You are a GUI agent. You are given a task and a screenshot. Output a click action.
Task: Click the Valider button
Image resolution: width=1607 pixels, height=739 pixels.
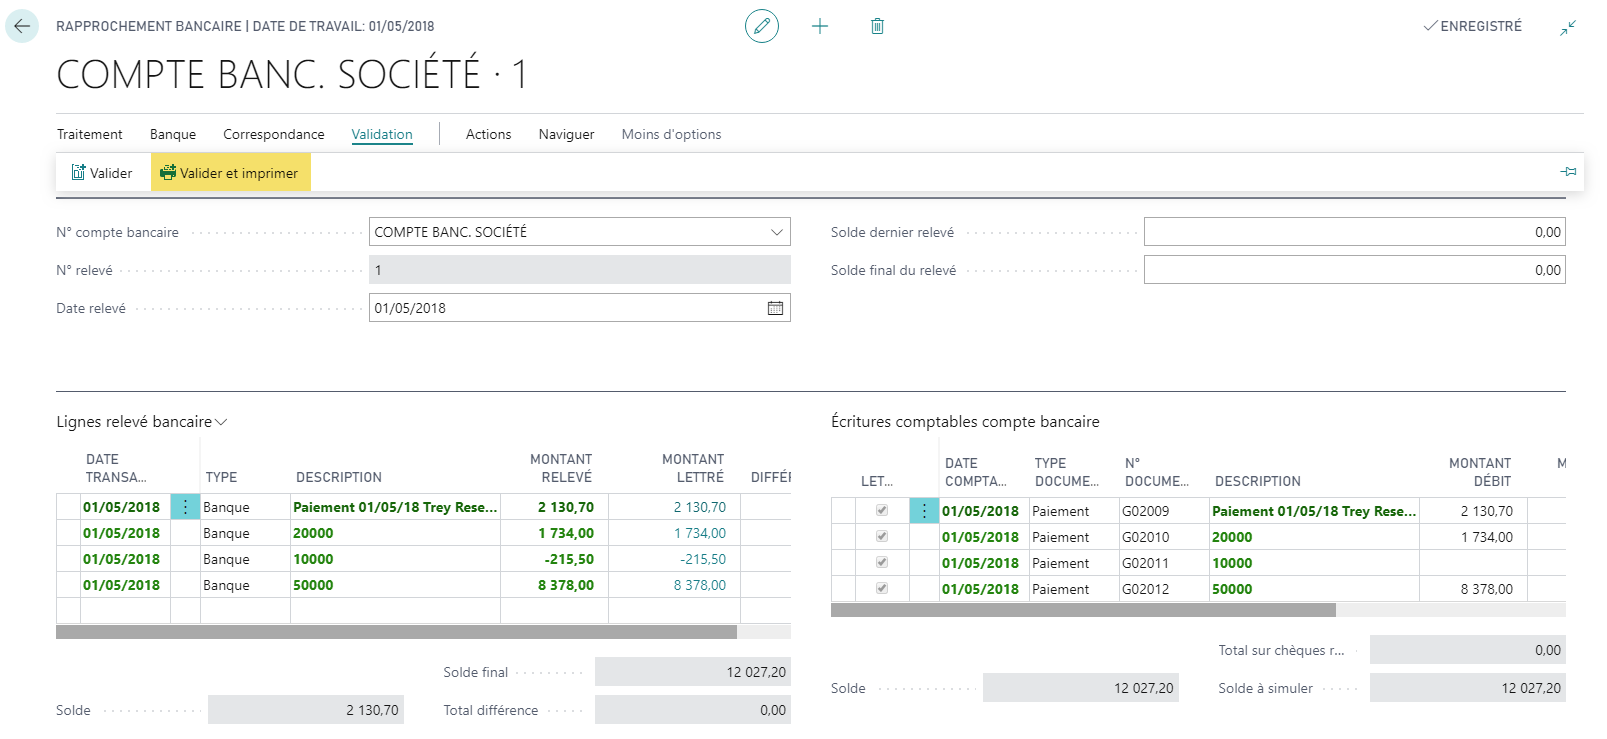click(102, 173)
